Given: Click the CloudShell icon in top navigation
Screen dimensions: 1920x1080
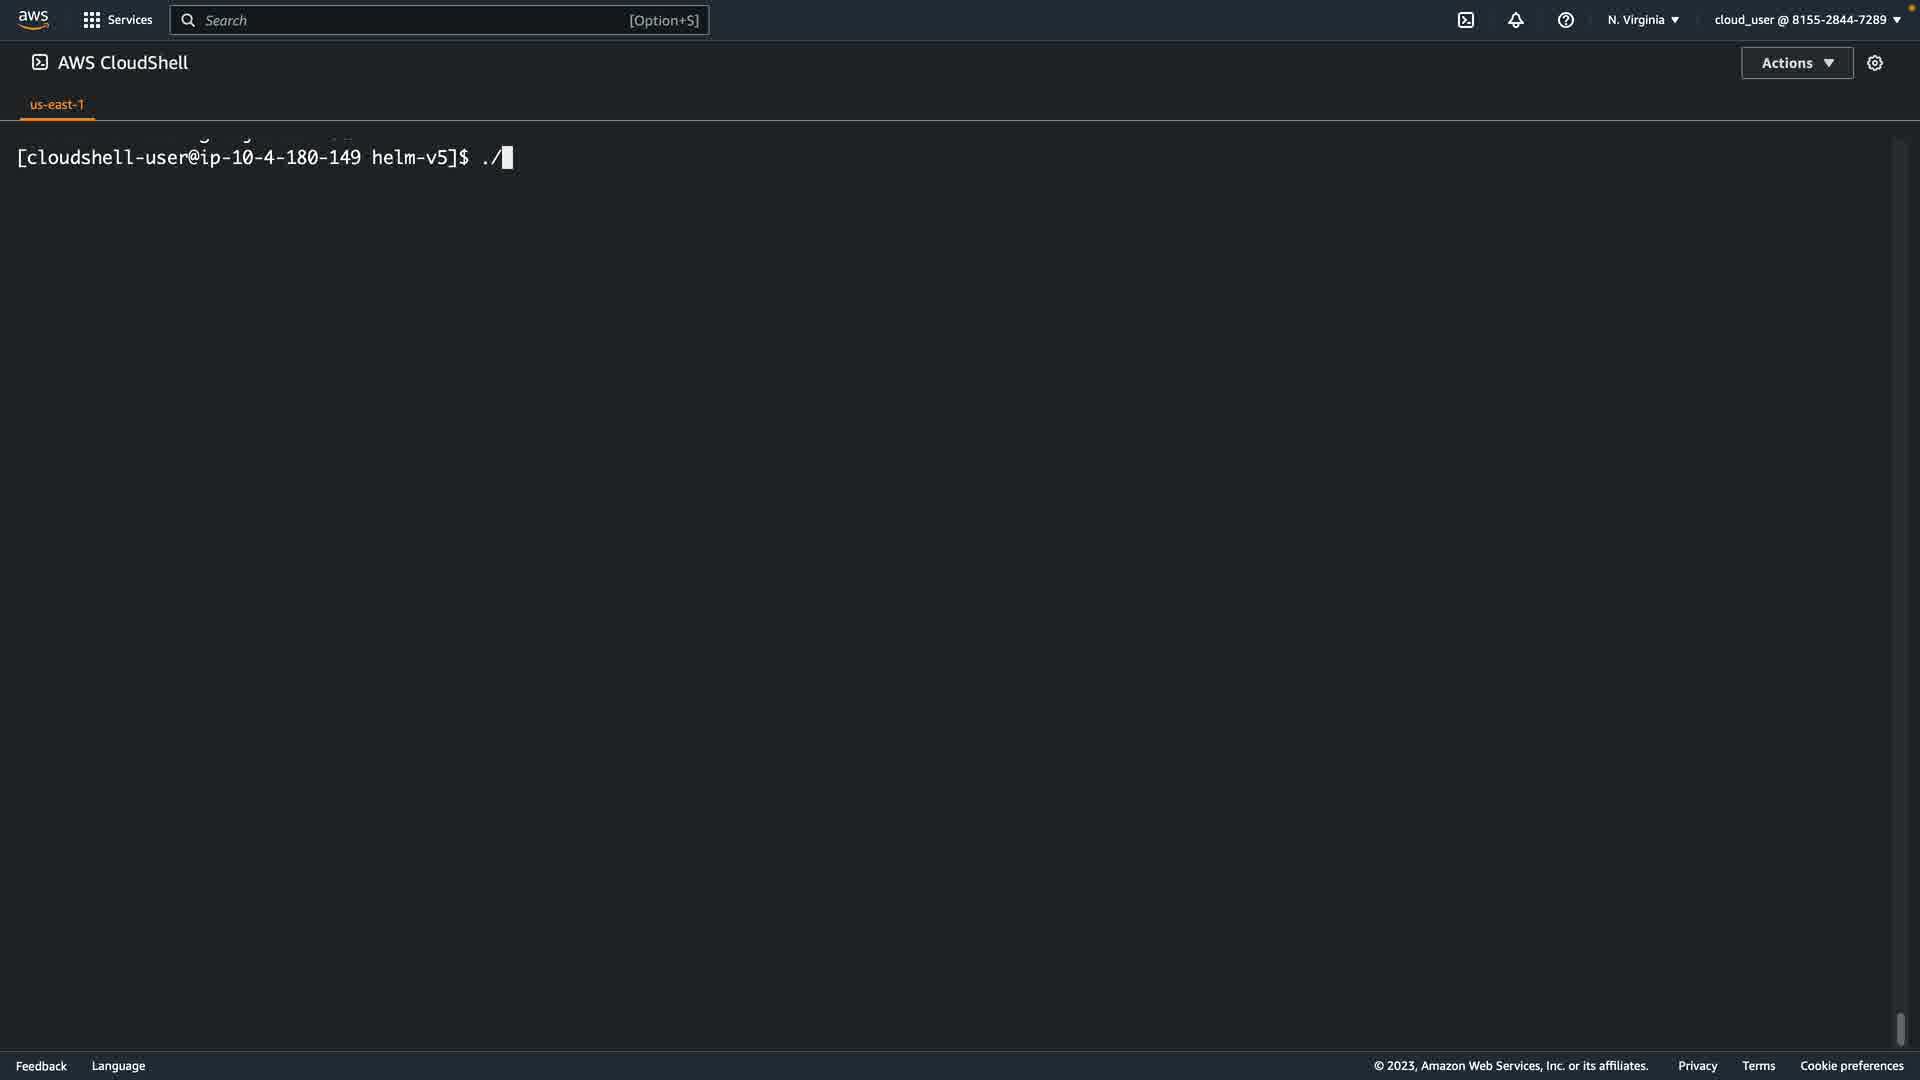Looking at the screenshot, I should (1466, 20).
